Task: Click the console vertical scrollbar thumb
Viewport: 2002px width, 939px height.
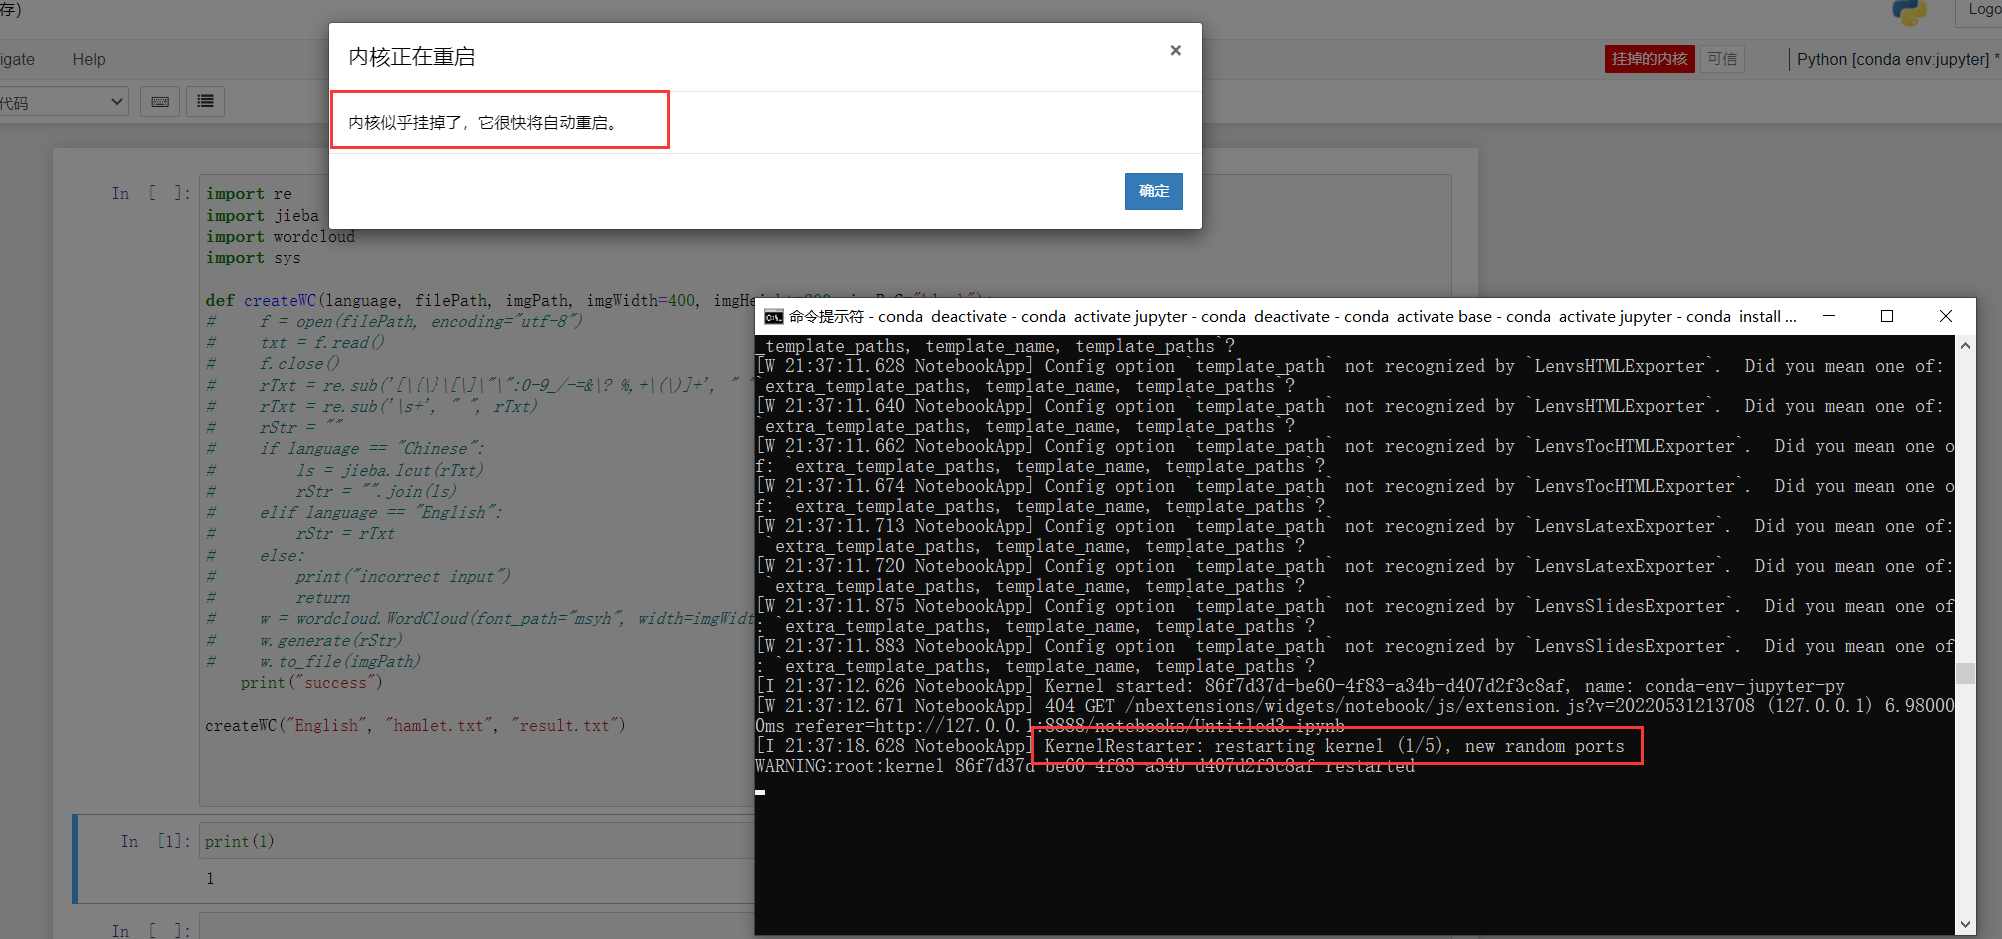Action: click(1965, 672)
